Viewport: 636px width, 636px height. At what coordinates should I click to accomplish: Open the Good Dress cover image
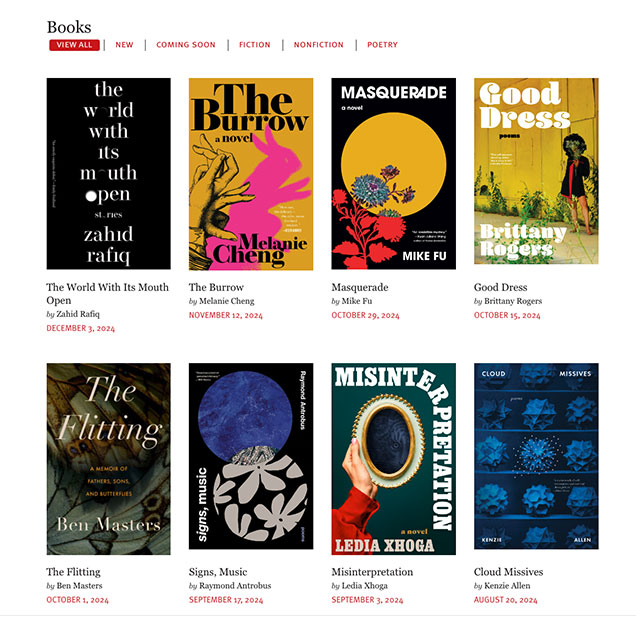[x=536, y=171]
